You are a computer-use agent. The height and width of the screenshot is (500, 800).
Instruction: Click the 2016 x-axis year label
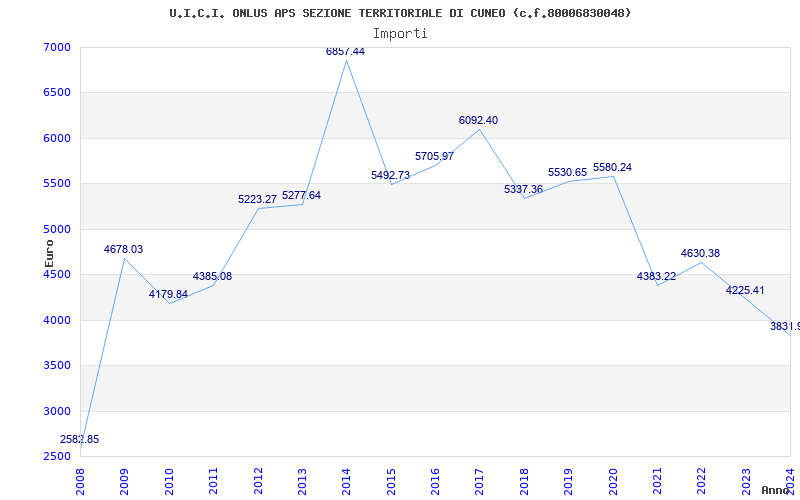435,481
